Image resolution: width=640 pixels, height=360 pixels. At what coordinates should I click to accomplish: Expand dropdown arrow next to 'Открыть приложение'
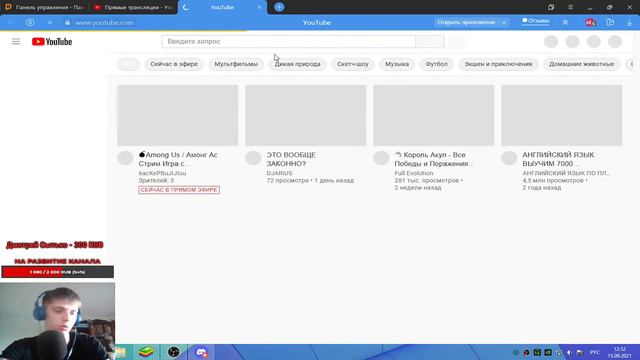[x=504, y=22]
